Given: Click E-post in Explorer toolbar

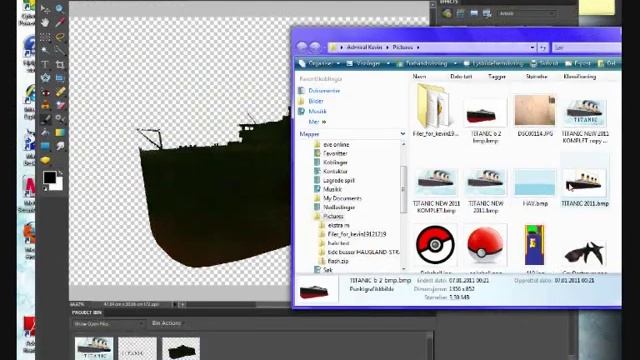Looking at the screenshot, I should click(x=578, y=63).
